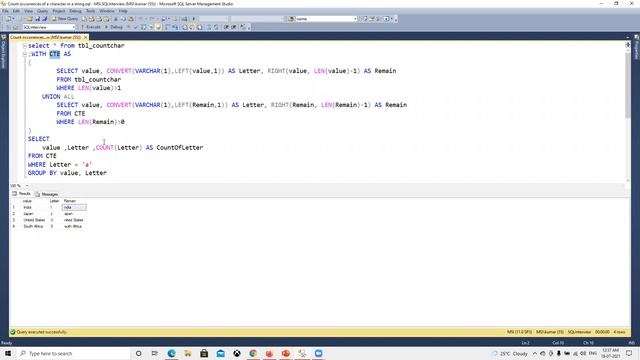Click the '4 rows' status bar entry
This screenshot has height=360, width=640.
[x=619, y=332]
